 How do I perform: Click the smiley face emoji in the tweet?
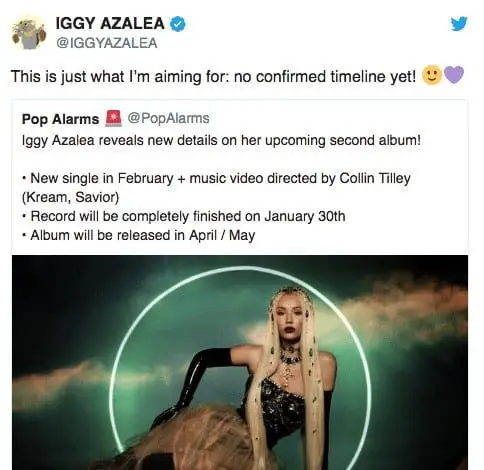click(432, 75)
